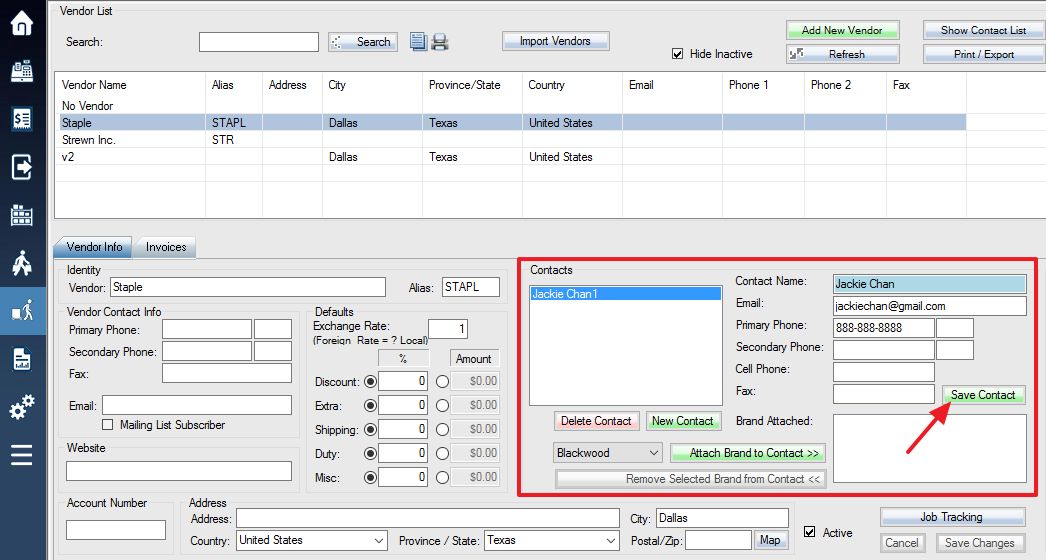Select Duty amount radio button
1046x560 pixels.
coord(442,454)
